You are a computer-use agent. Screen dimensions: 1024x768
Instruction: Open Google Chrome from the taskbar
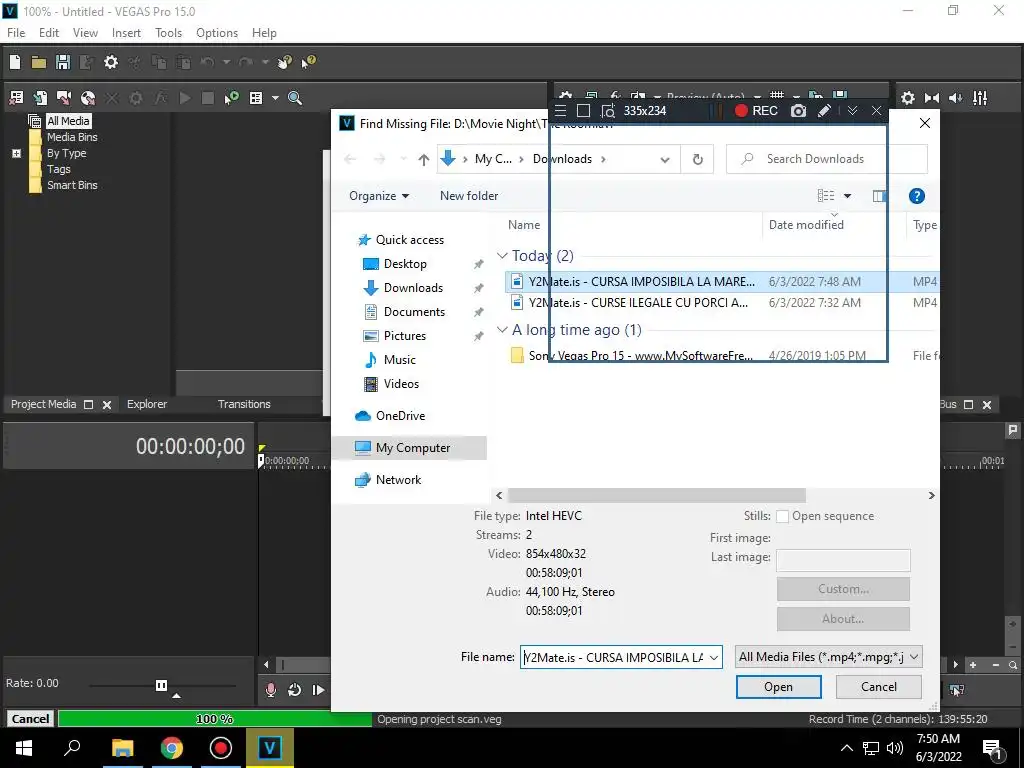click(172, 748)
